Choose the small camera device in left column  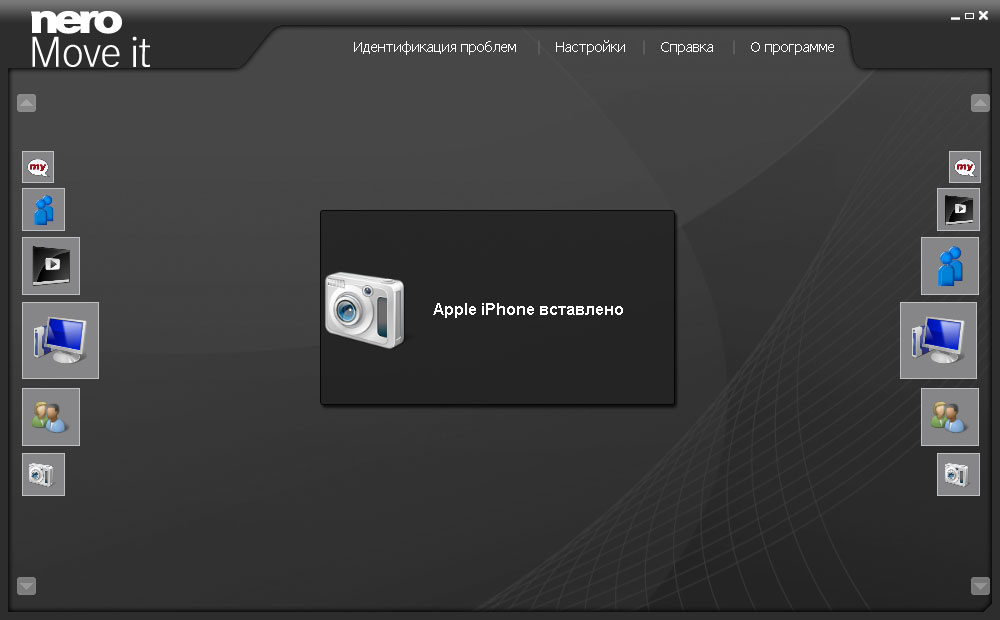coord(43,475)
